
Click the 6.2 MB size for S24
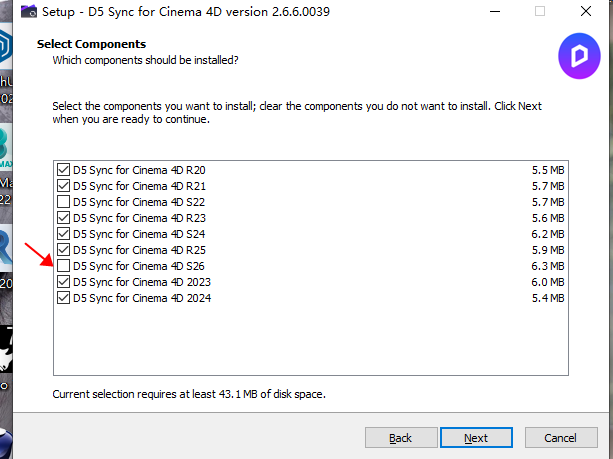(548, 234)
